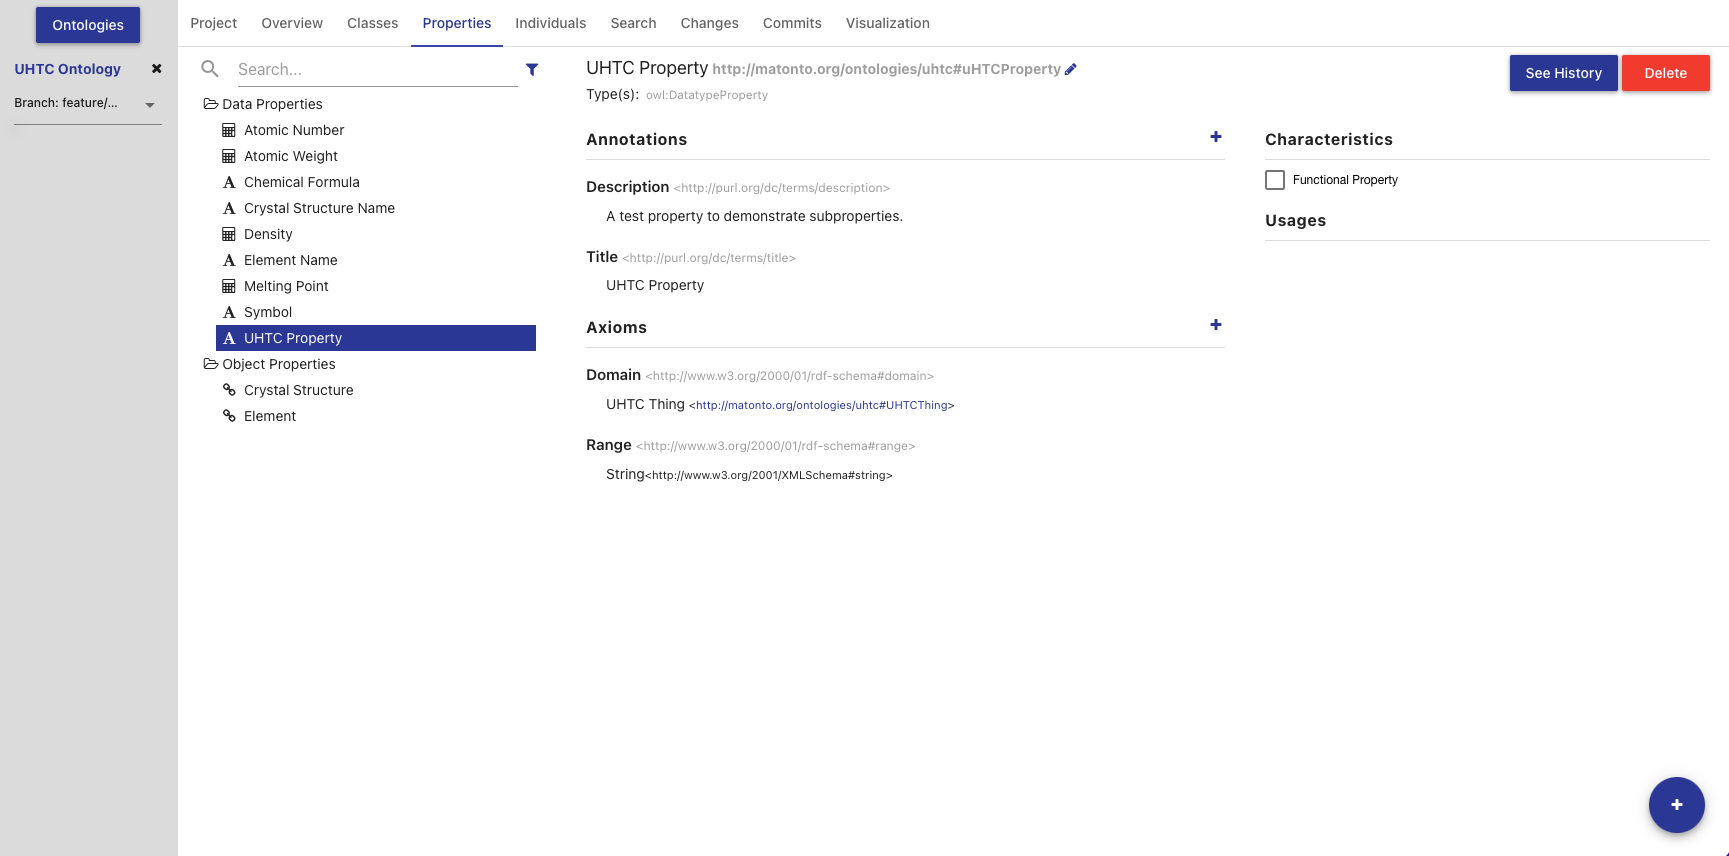This screenshot has height=856, width=1729.
Task: Close the UHTC Ontology with the X icon
Action: (156, 69)
